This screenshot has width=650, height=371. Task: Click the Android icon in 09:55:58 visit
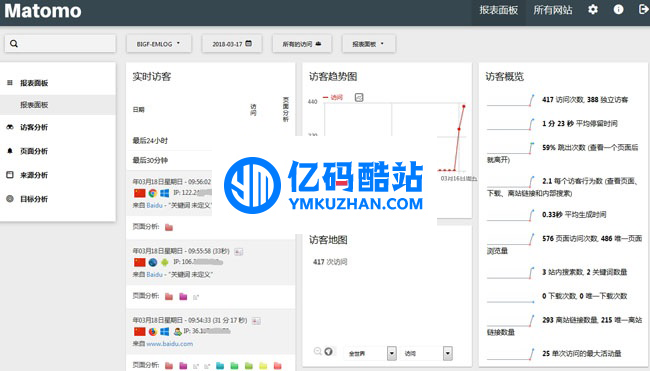(165, 262)
